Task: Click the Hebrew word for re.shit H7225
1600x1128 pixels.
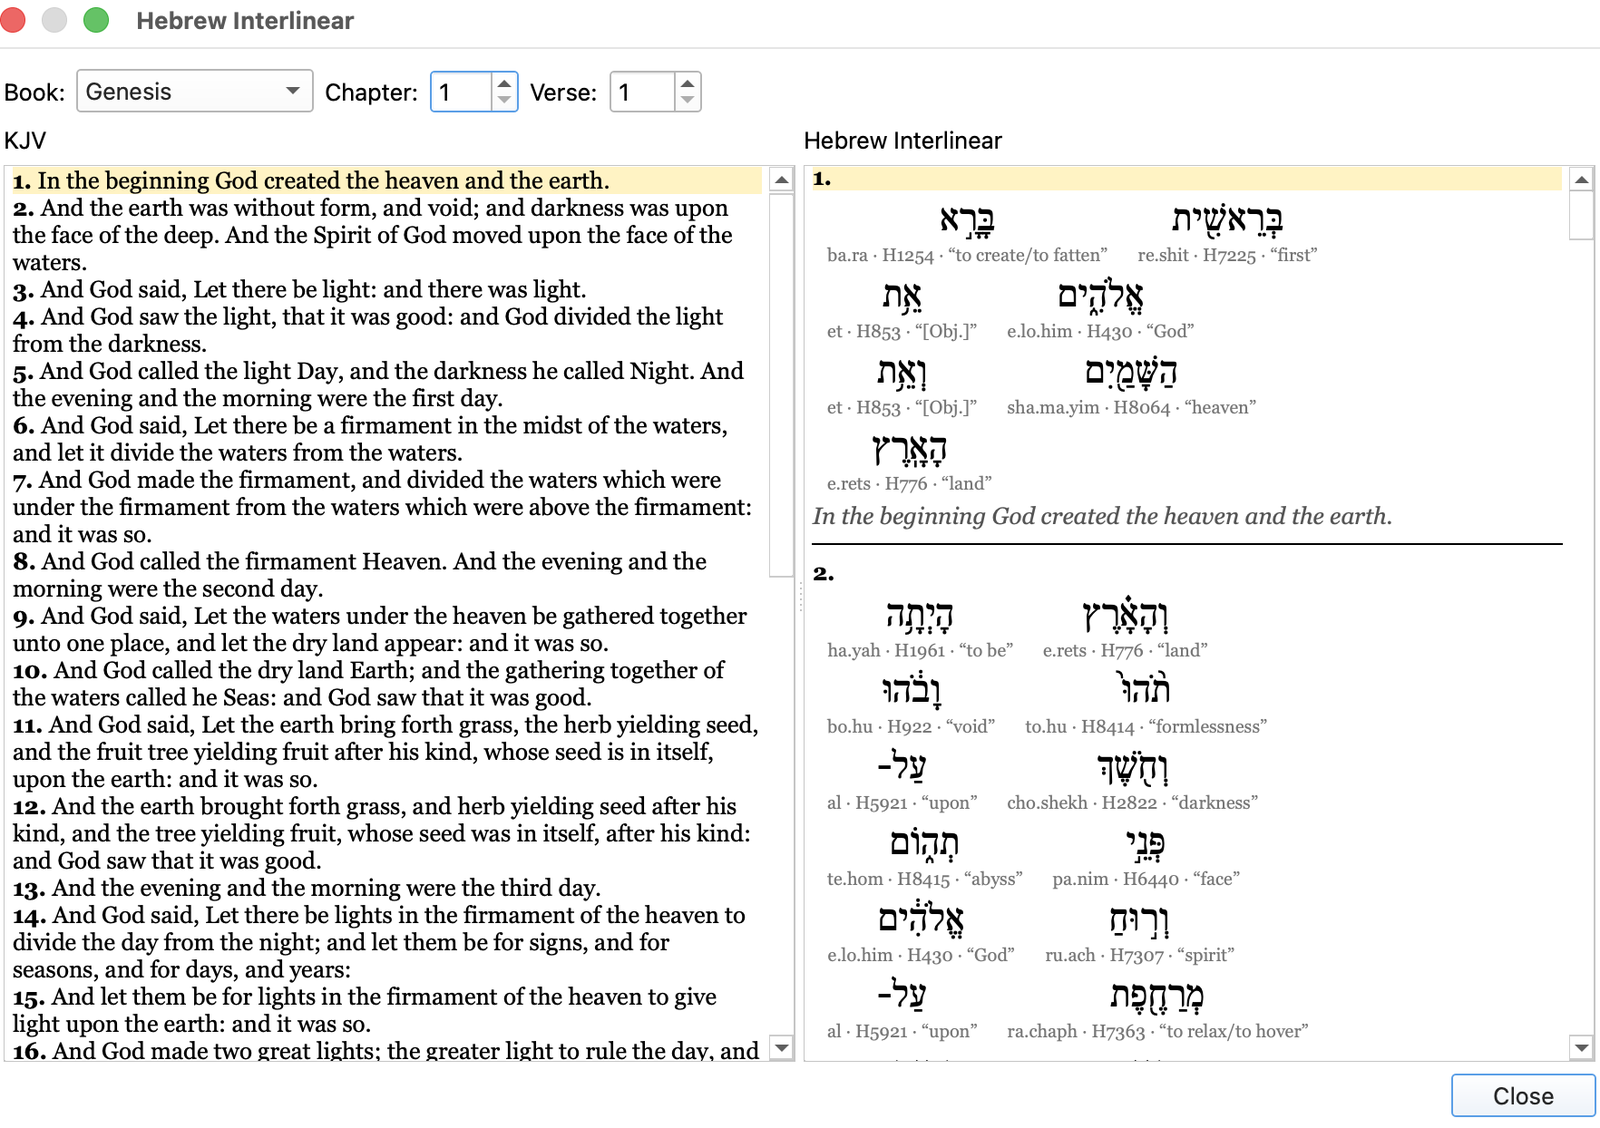Action: [1227, 219]
